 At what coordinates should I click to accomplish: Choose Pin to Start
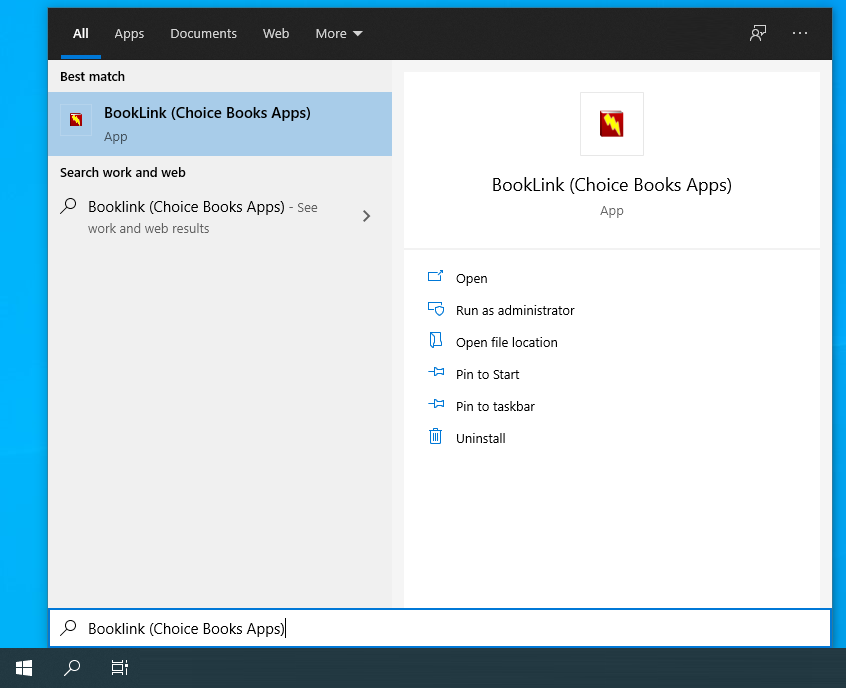[x=487, y=374]
